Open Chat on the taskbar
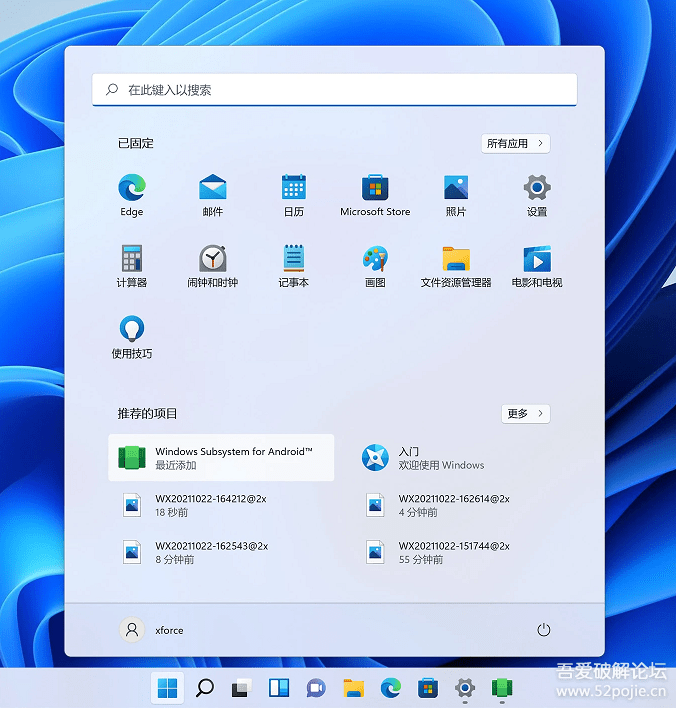This screenshot has width=676, height=708. pos(316,688)
